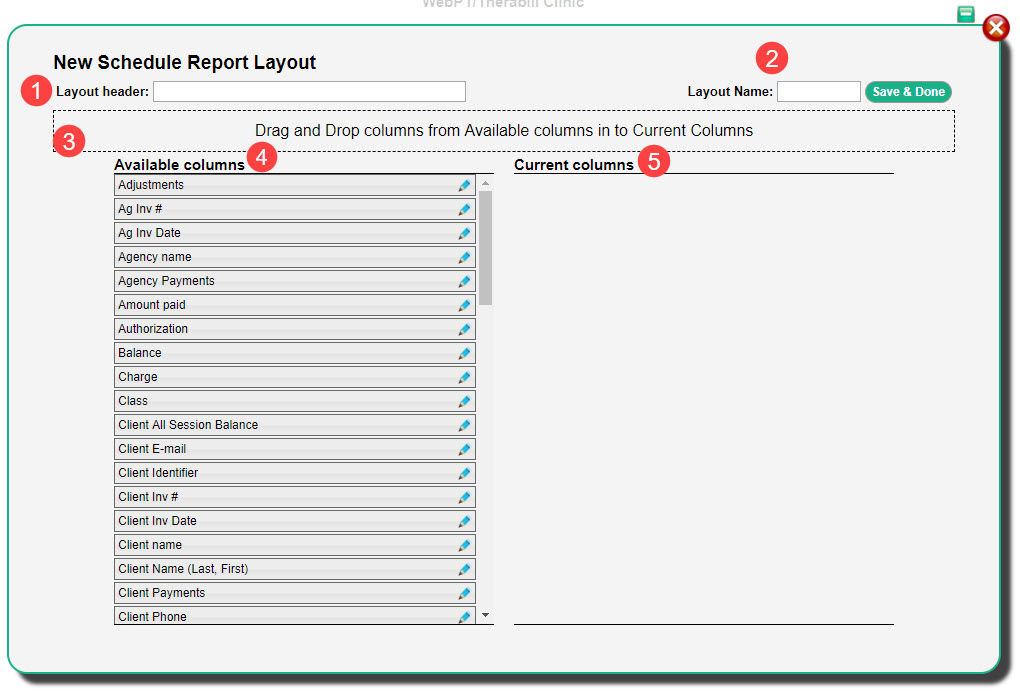Click the green window icon beside close

[x=966, y=14]
